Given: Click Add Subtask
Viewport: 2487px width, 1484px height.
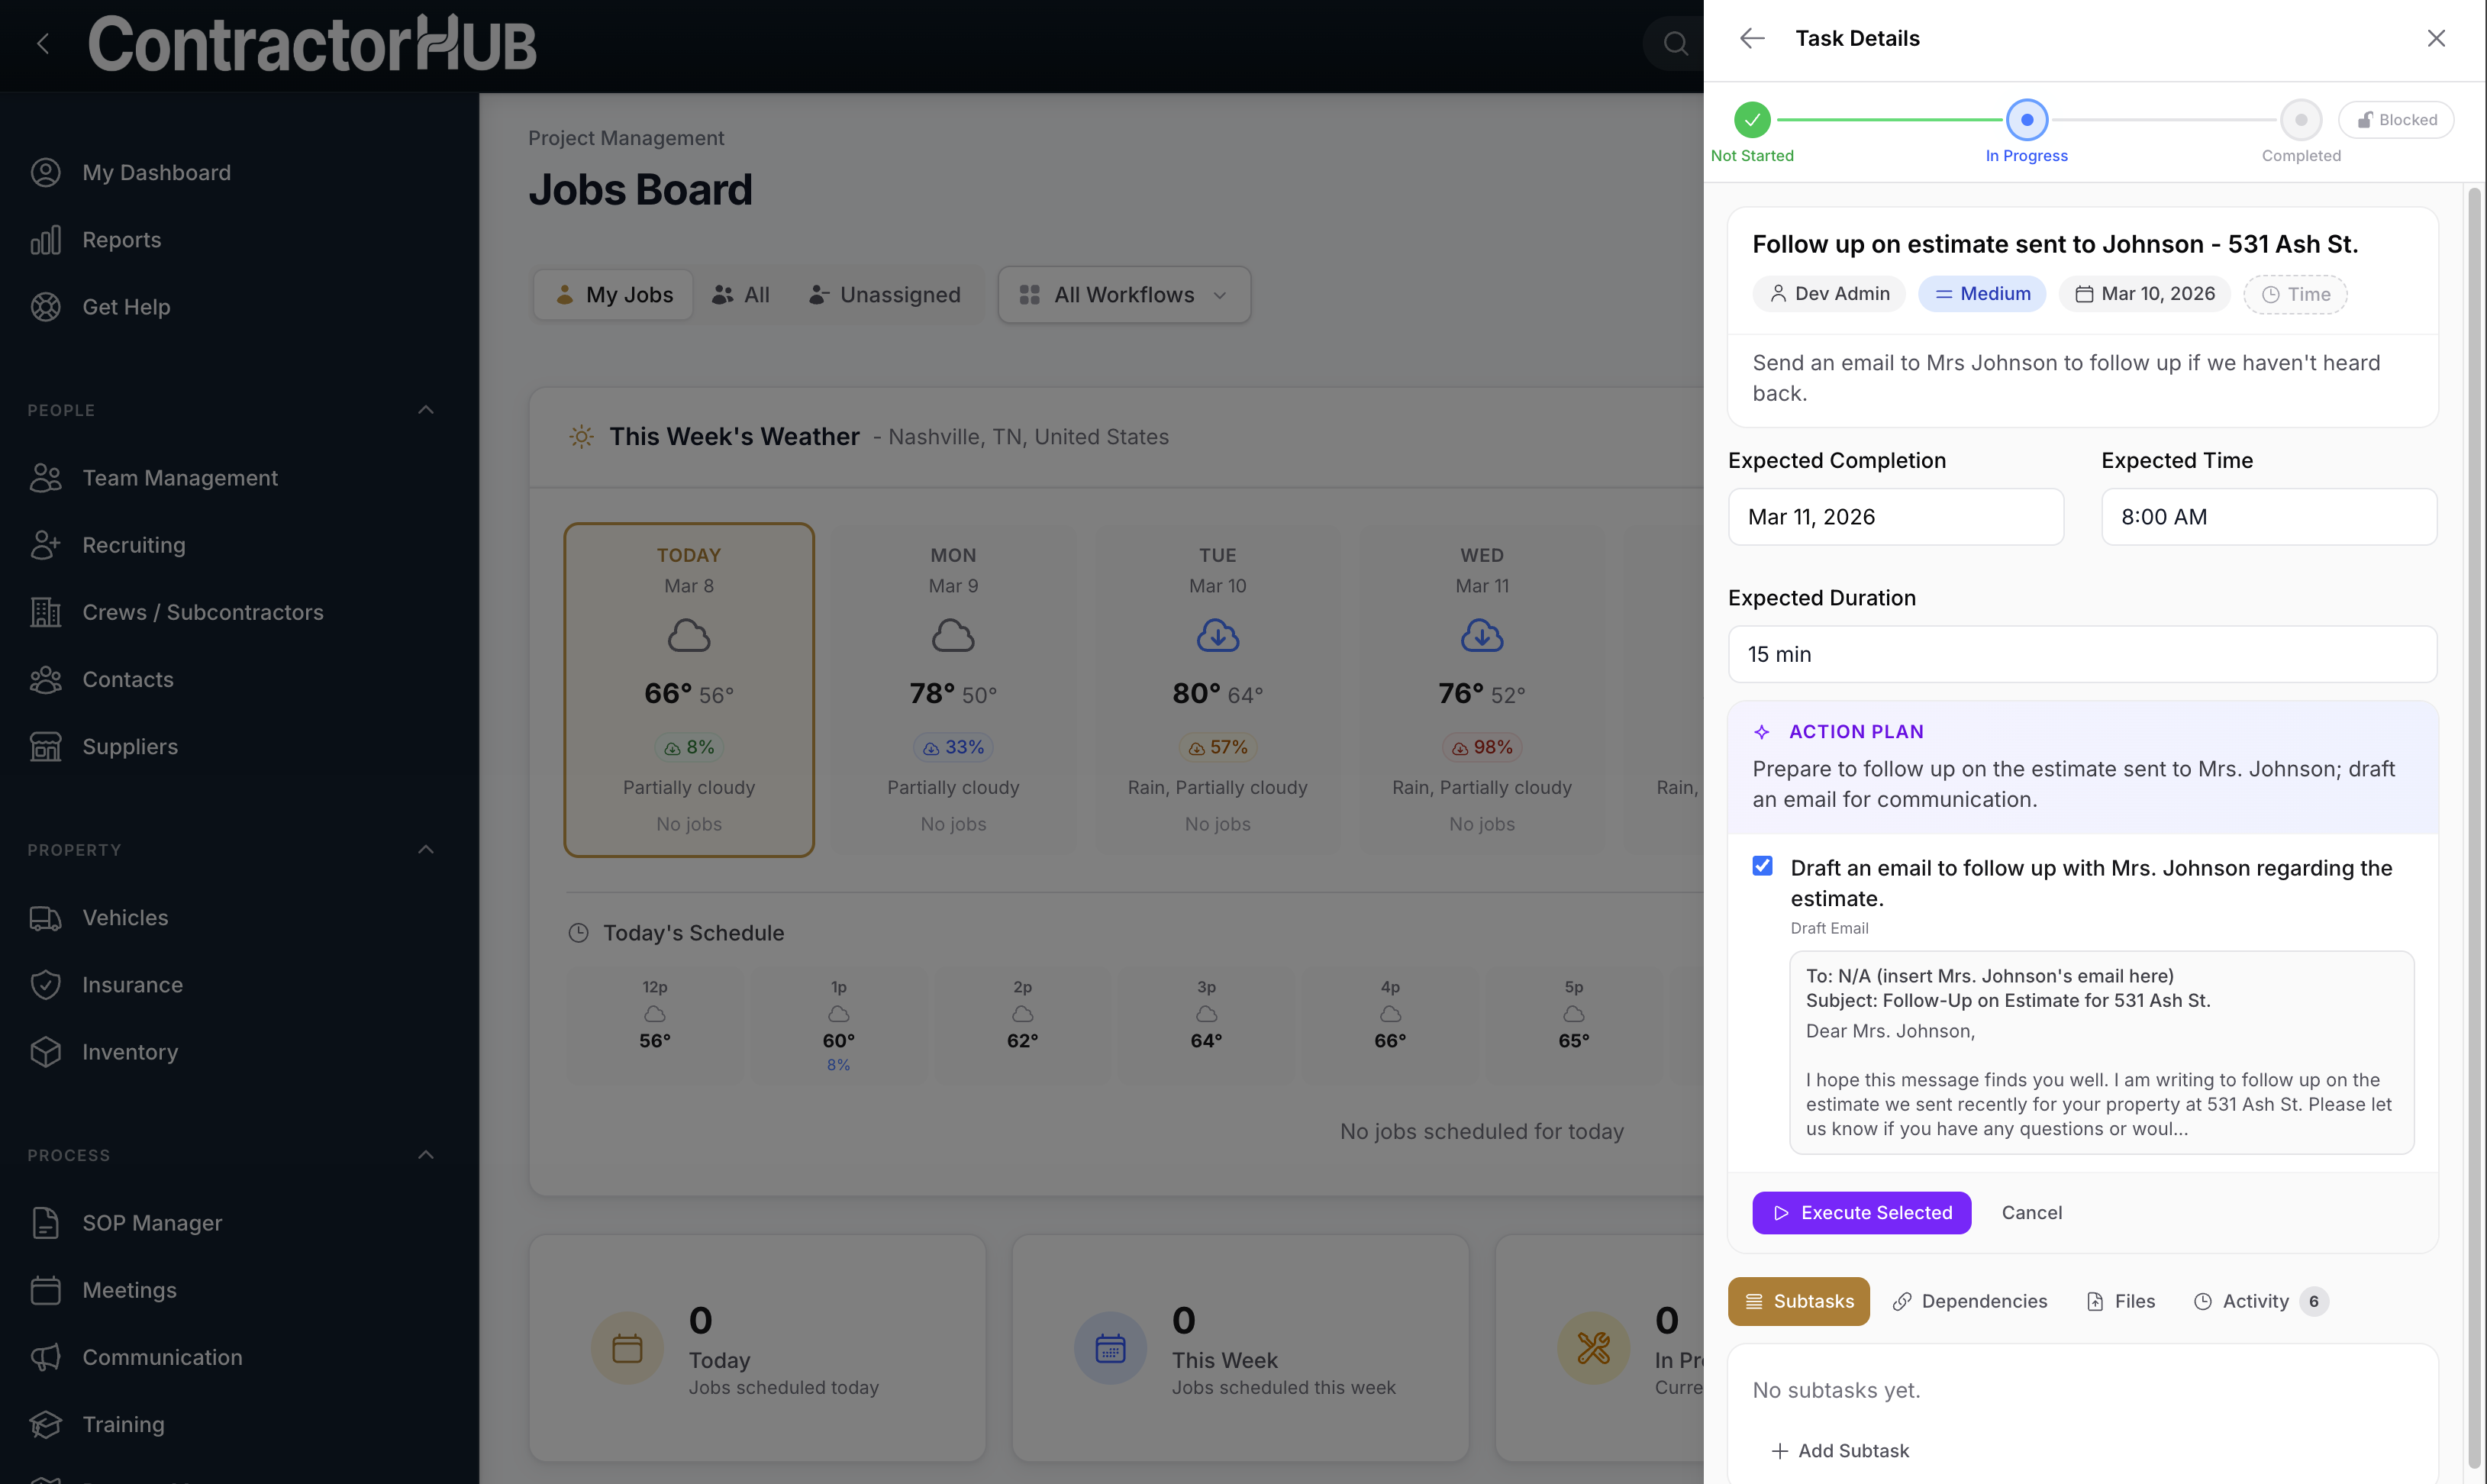Looking at the screenshot, I should (1841, 1450).
